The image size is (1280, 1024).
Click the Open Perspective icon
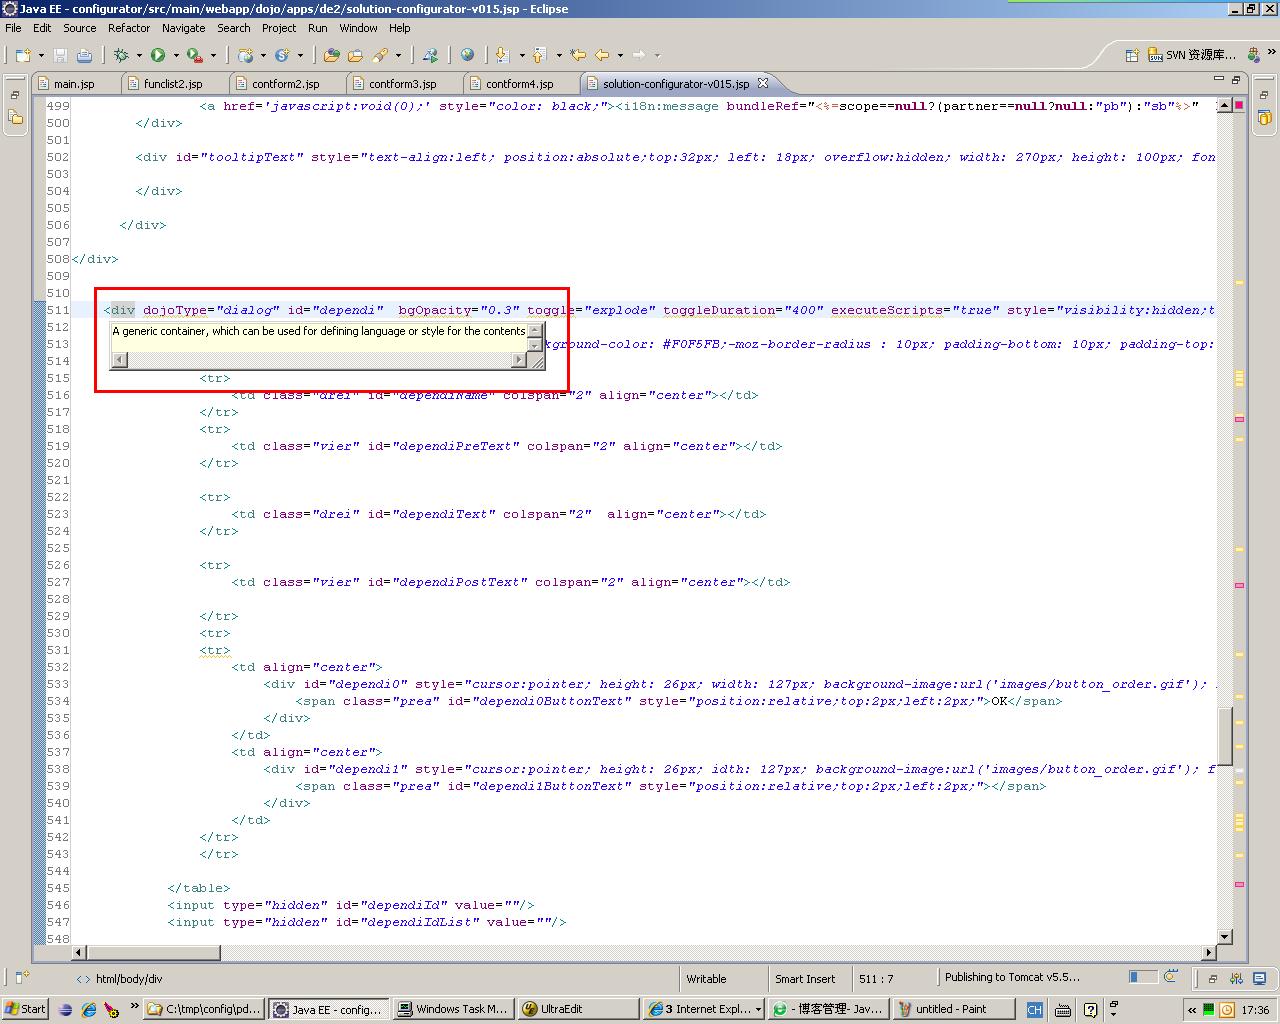[1132, 55]
